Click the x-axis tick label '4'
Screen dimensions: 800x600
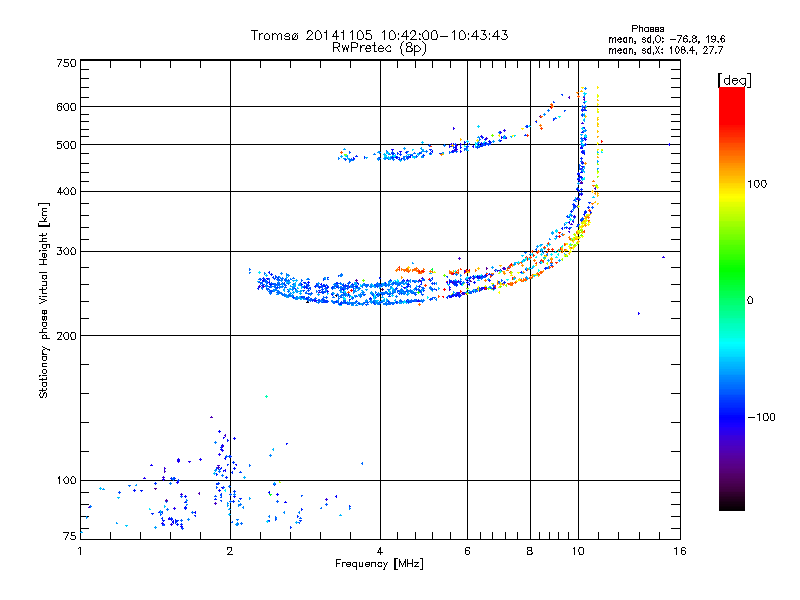click(x=380, y=551)
